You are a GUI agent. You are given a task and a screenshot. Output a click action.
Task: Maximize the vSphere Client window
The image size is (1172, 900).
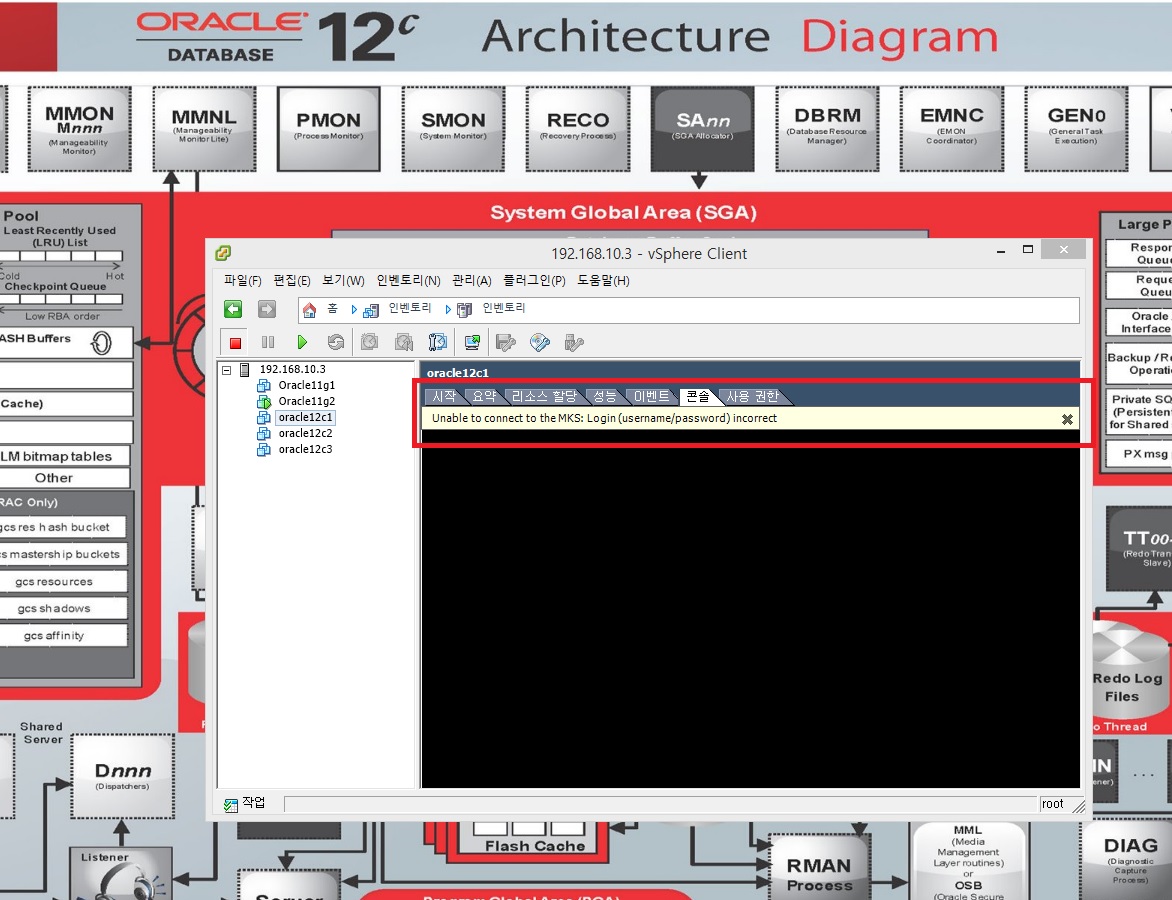pyautogui.click(x=1028, y=250)
